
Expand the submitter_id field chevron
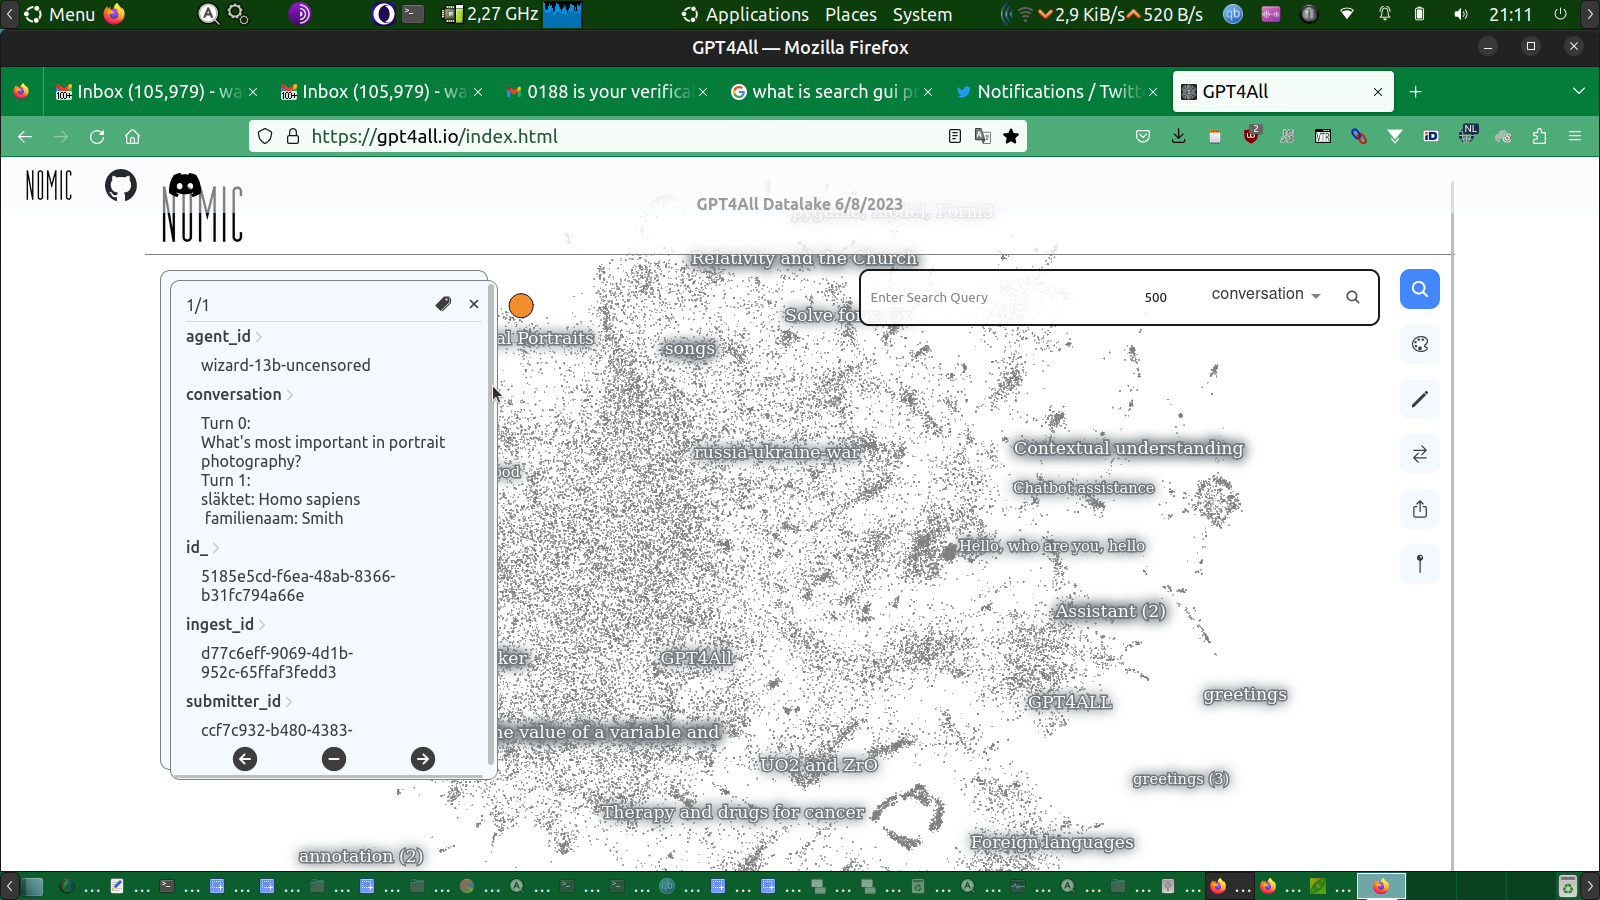pyautogui.click(x=289, y=702)
